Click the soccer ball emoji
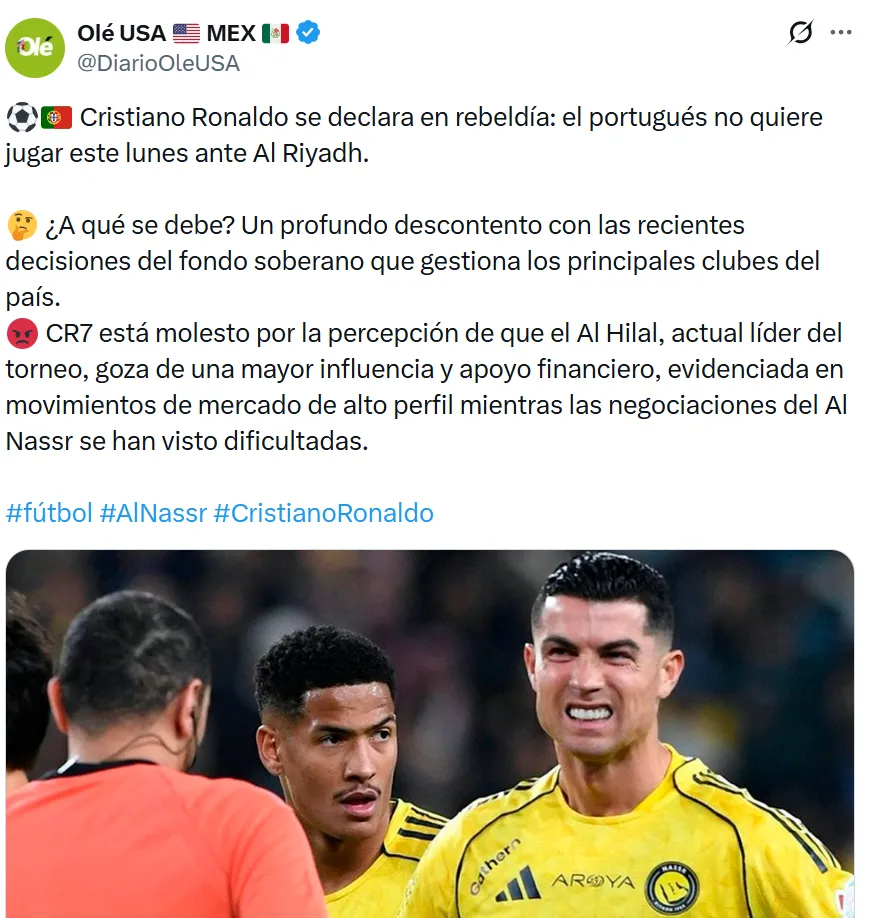This screenshot has width=875, height=918. pos(22,118)
